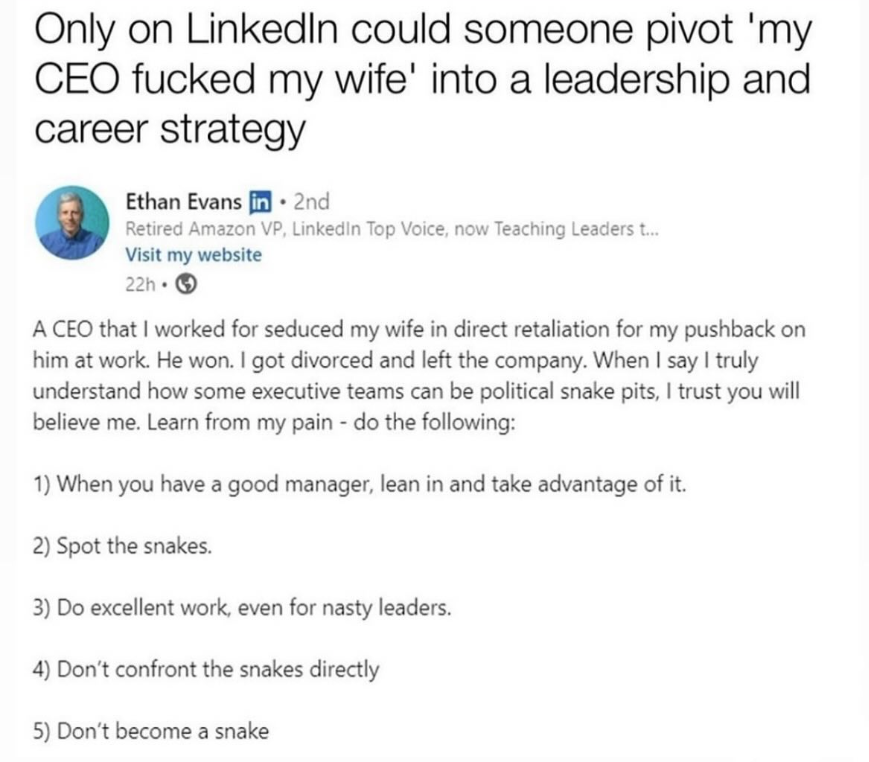Click Ethan Evans' profile photo

point(71,222)
